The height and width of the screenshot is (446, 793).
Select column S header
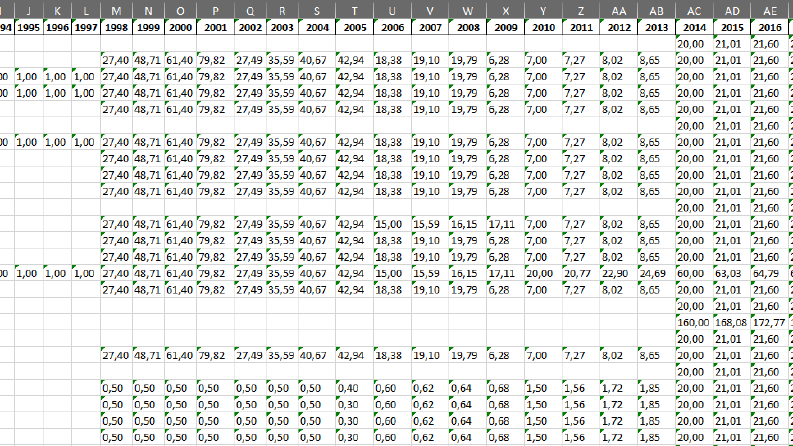317,11
